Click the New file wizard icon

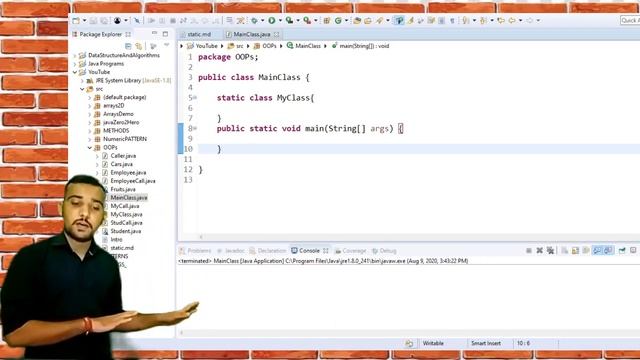(76, 20)
